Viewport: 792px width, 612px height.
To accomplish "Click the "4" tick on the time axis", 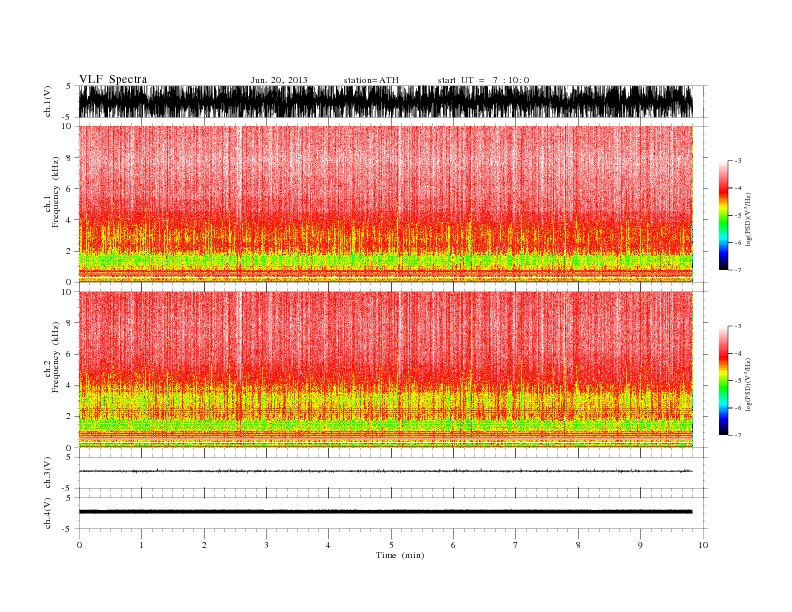I will [328, 545].
